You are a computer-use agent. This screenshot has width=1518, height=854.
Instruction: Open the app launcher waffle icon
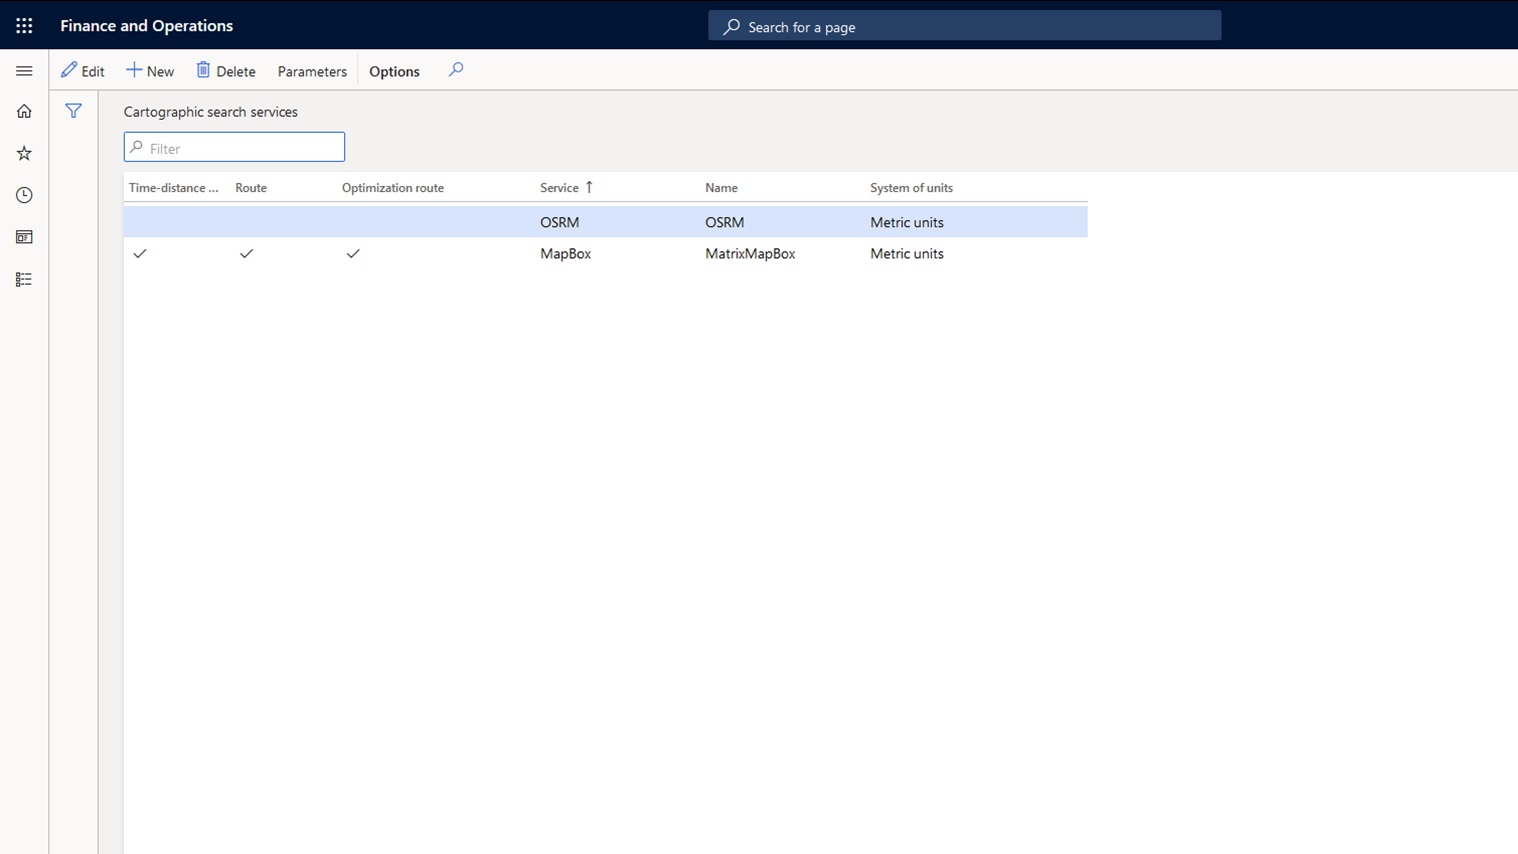click(x=24, y=26)
